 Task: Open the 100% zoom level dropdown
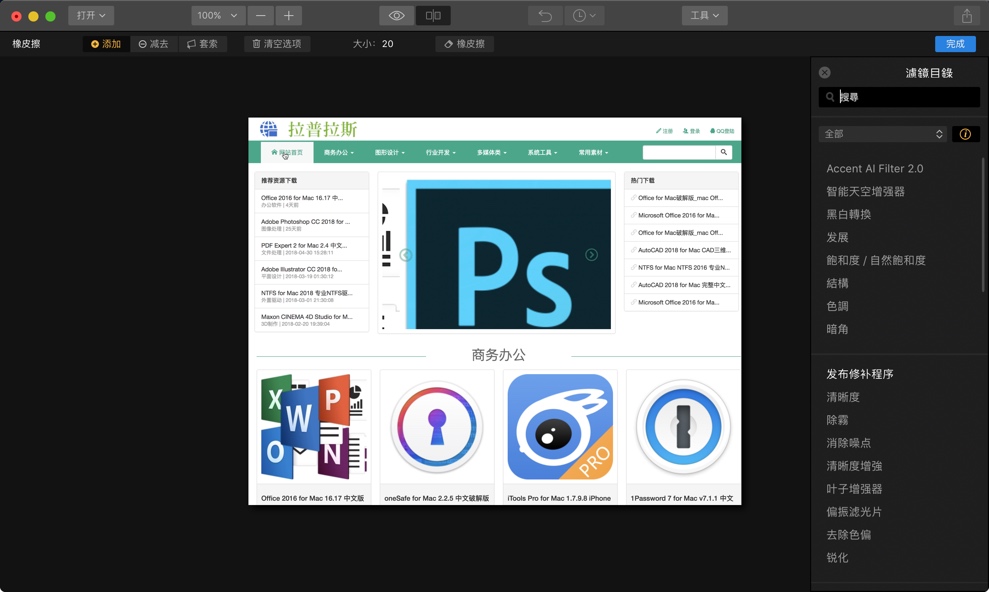click(x=216, y=16)
